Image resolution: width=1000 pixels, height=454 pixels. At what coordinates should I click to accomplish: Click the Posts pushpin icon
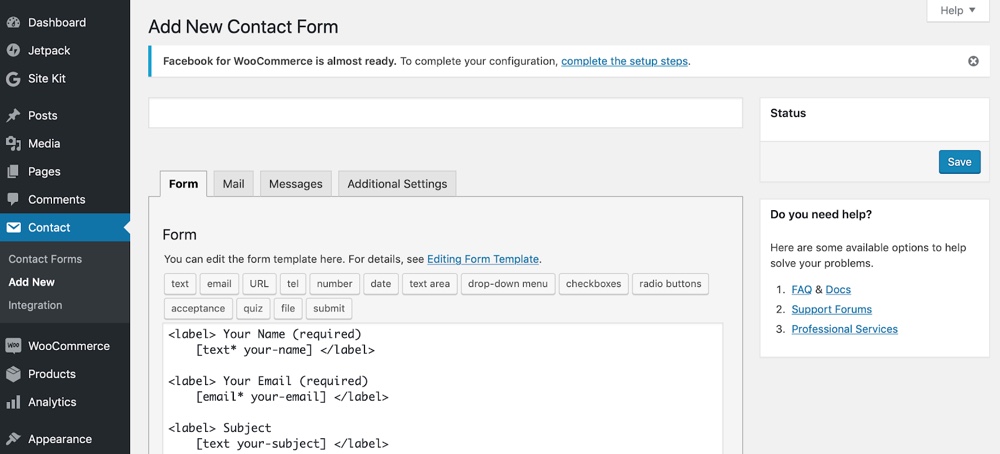tap(13, 115)
